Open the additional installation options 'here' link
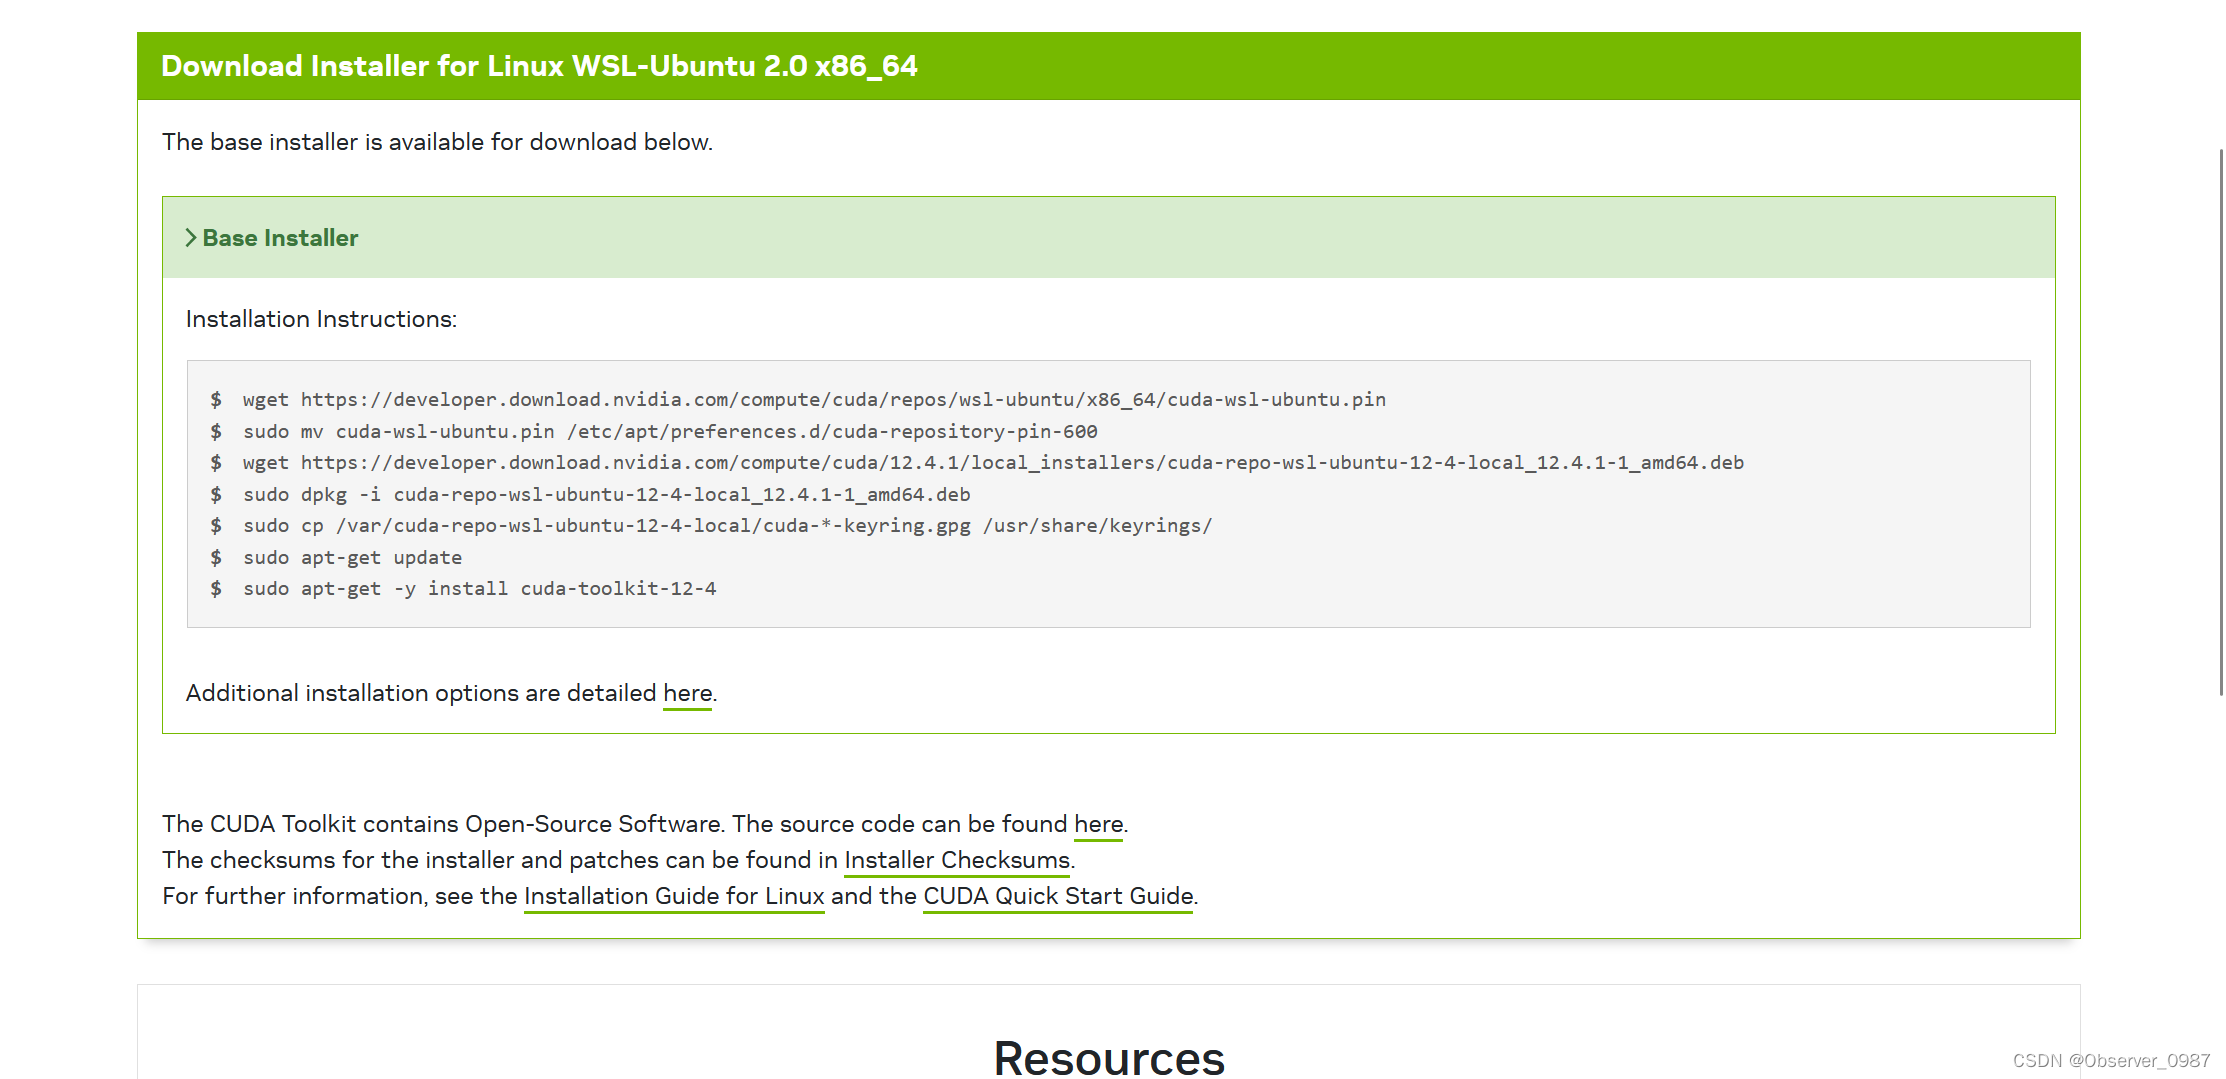Screen dimensions: 2226x1079 688,693
